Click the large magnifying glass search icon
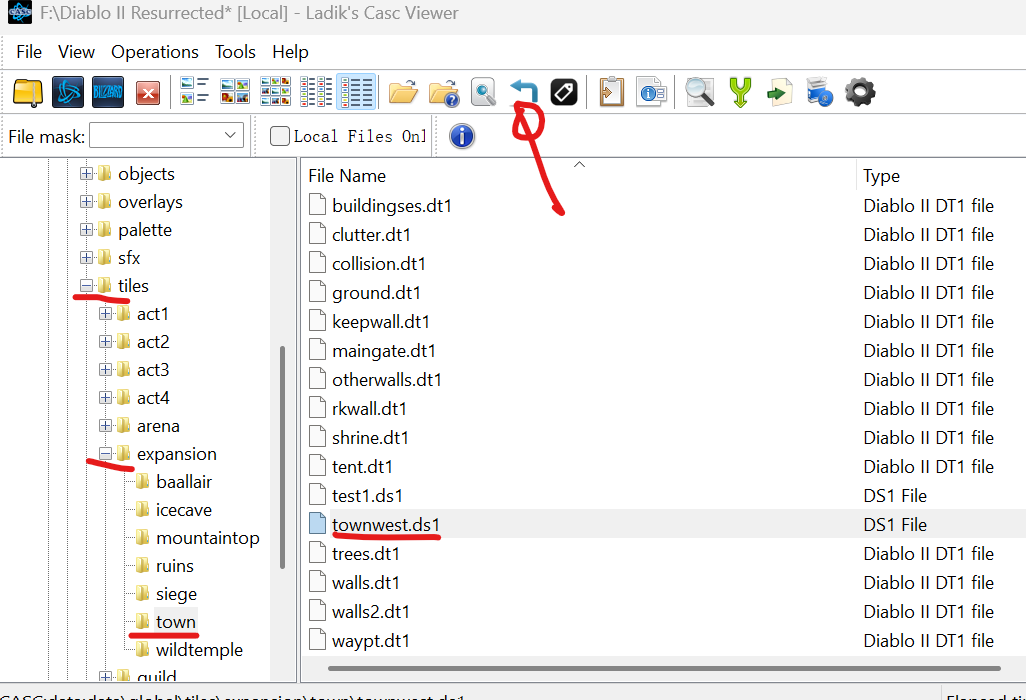Viewport: 1026px width, 700px height. pyautogui.click(x=699, y=92)
